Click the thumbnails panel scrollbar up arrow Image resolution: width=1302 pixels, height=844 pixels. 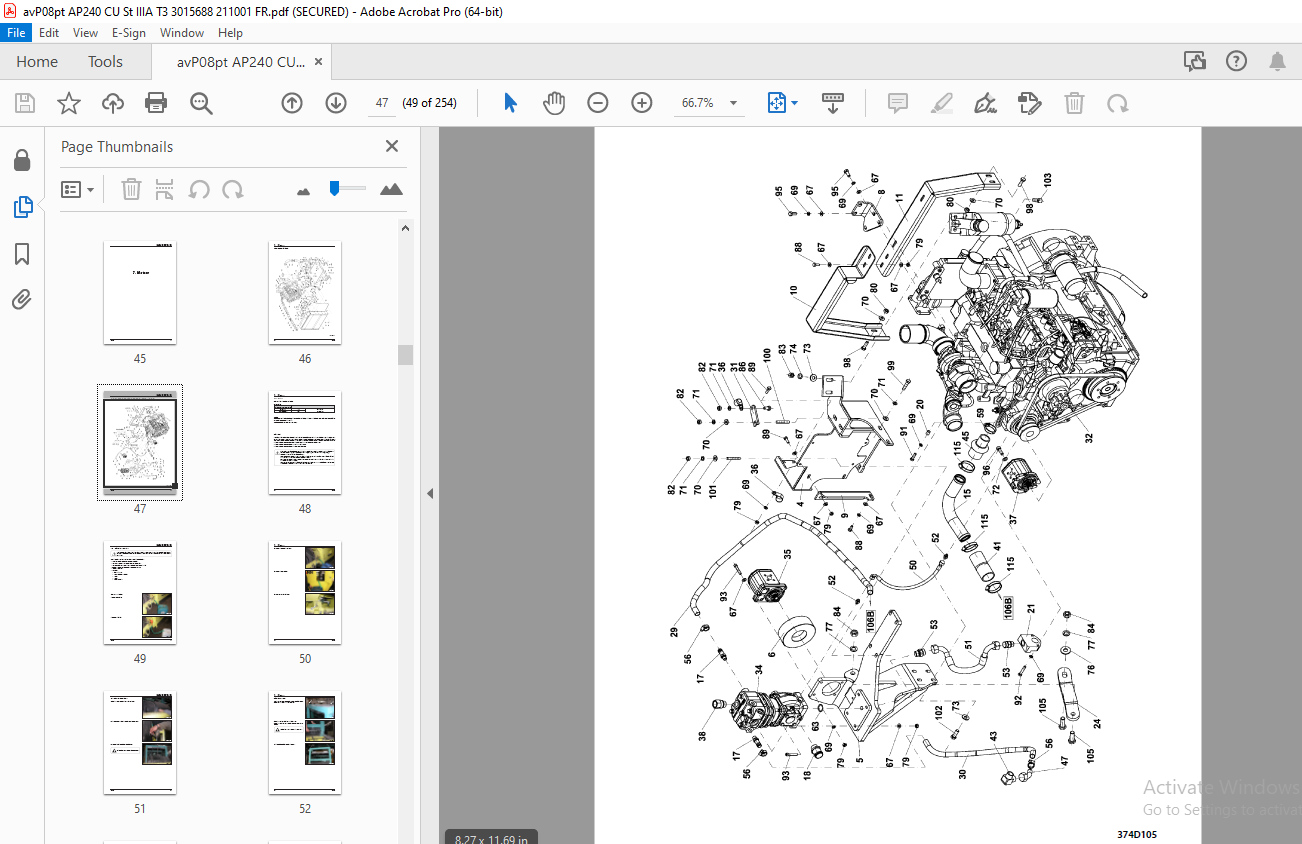tap(405, 228)
